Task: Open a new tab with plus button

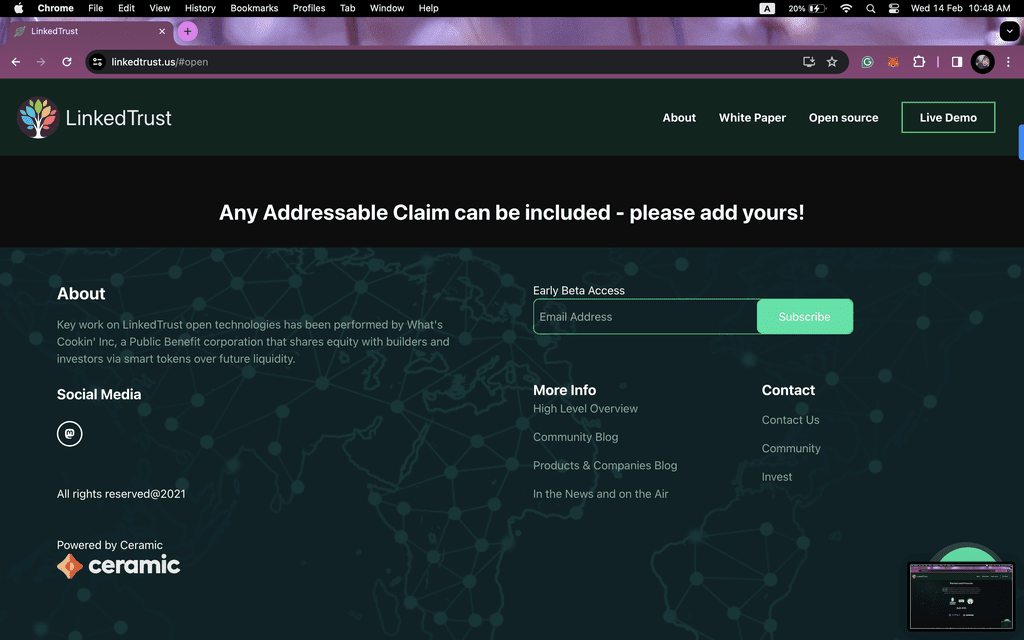Action: (x=187, y=31)
